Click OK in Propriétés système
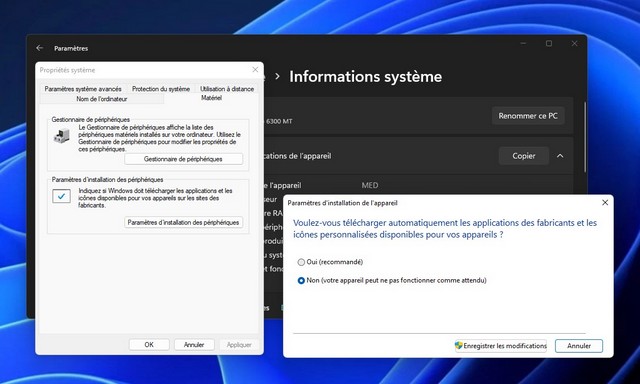This screenshot has height=384, width=640. [149, 345]
